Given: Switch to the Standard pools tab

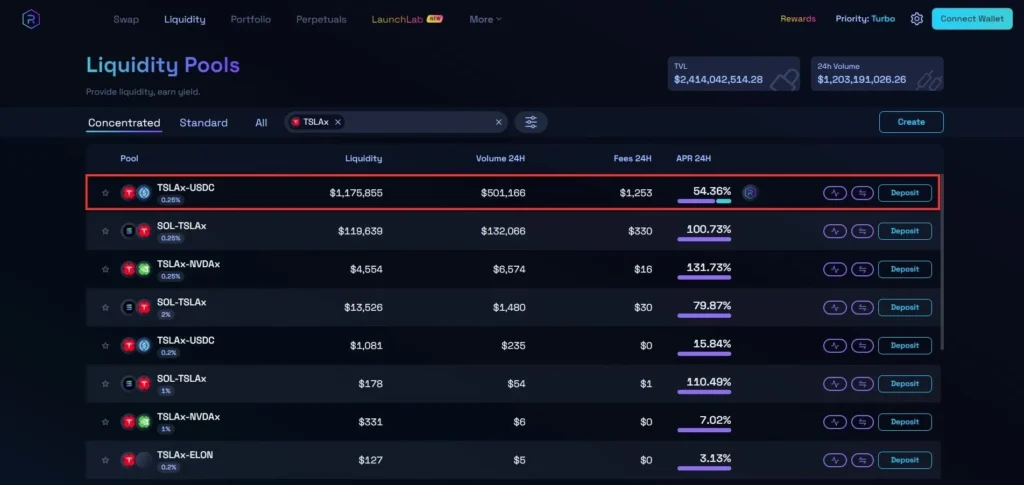Looking at the screenshot, I should click(x=204, y=123).
